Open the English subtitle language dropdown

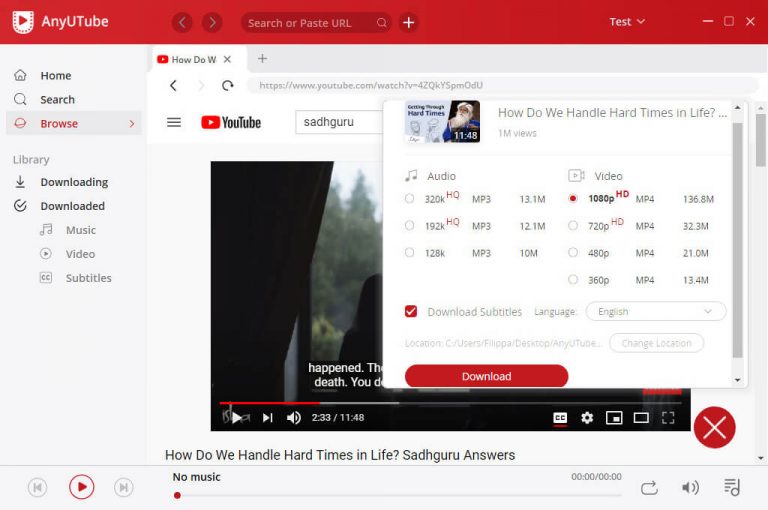pos(655,311)
